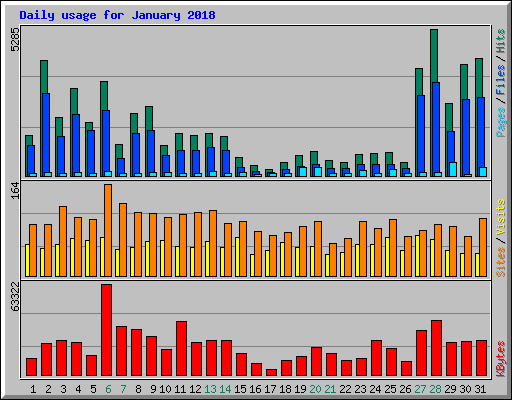This screenshot has width=512, height=400.
Task: Click the day 15 axis label
Action: point(240,389)
